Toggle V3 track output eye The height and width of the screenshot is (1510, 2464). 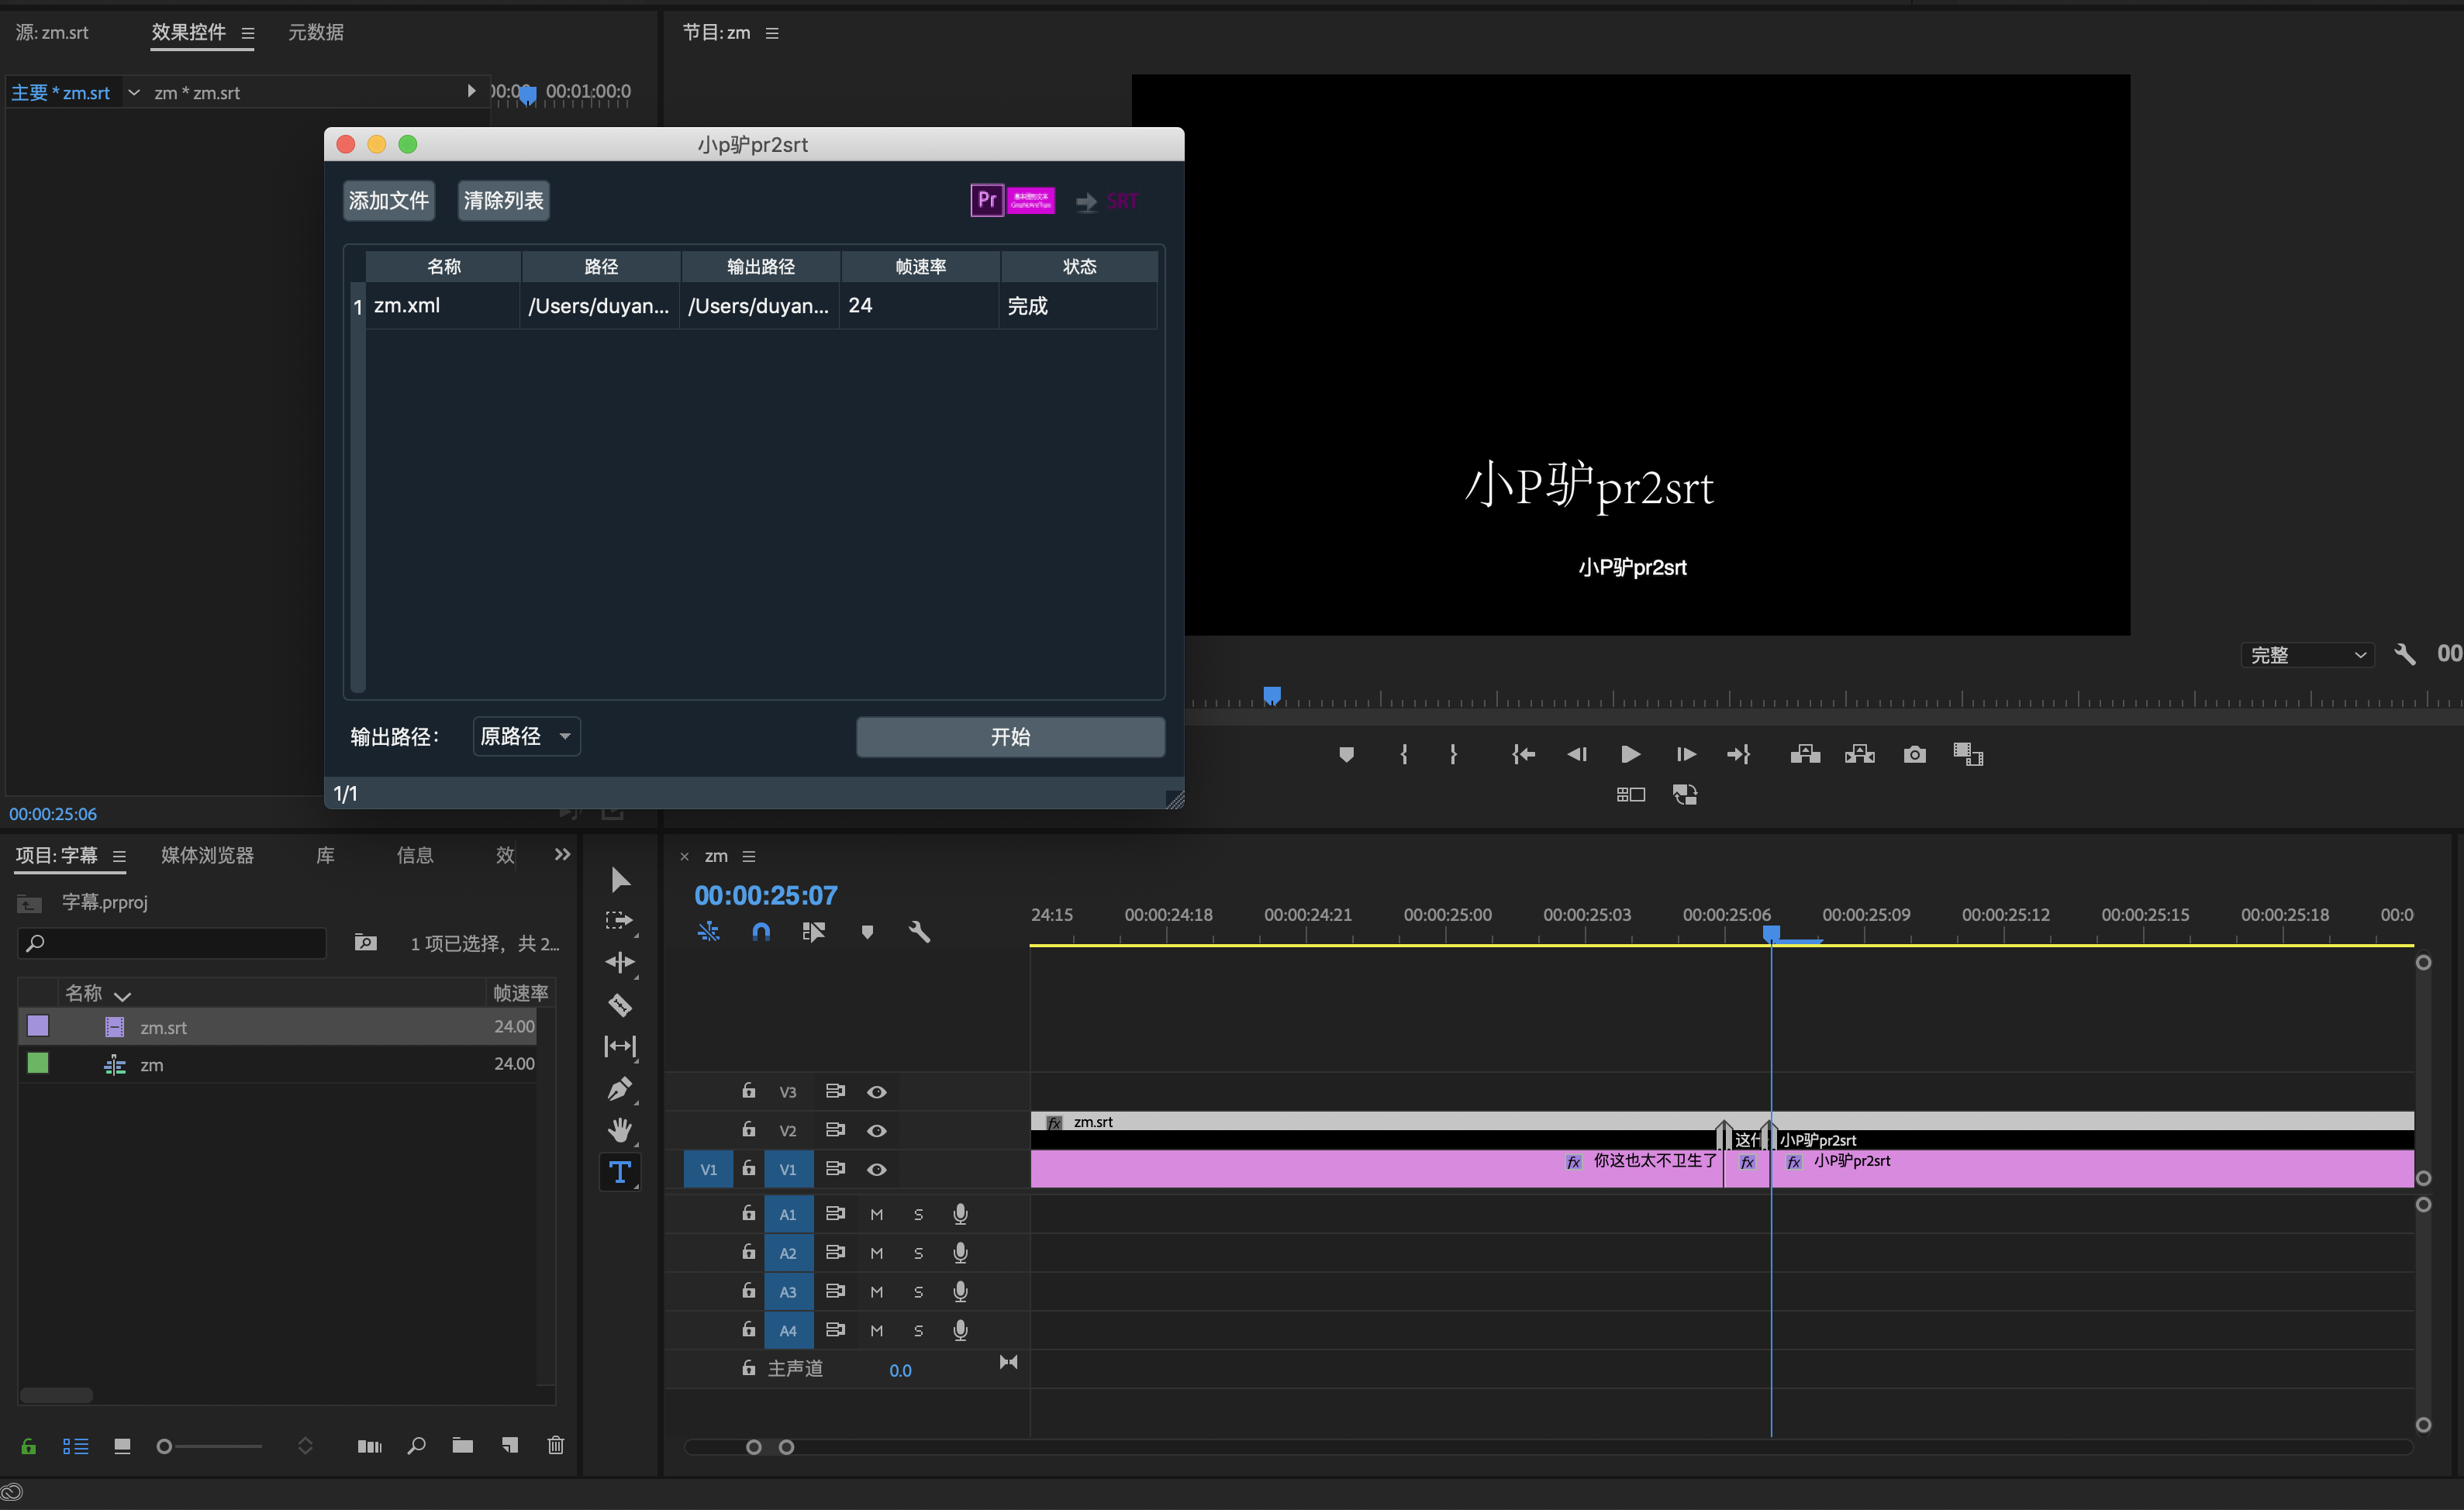(877, 1092)
